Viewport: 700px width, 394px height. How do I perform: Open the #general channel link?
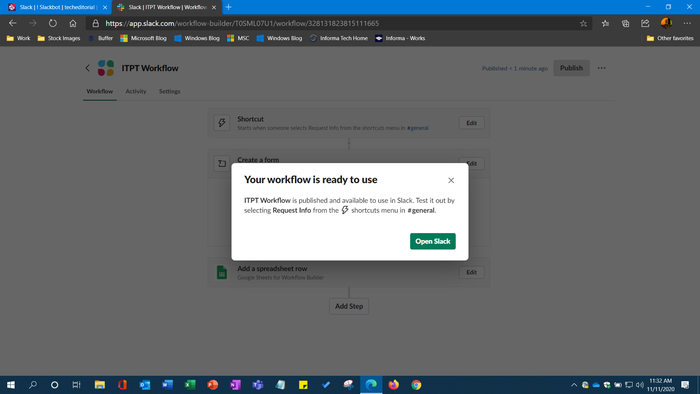click(417, 128)
